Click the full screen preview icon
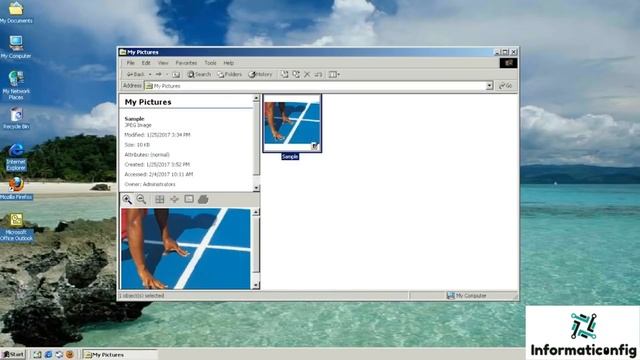The image size is (640, 360). tap(189, 199)
